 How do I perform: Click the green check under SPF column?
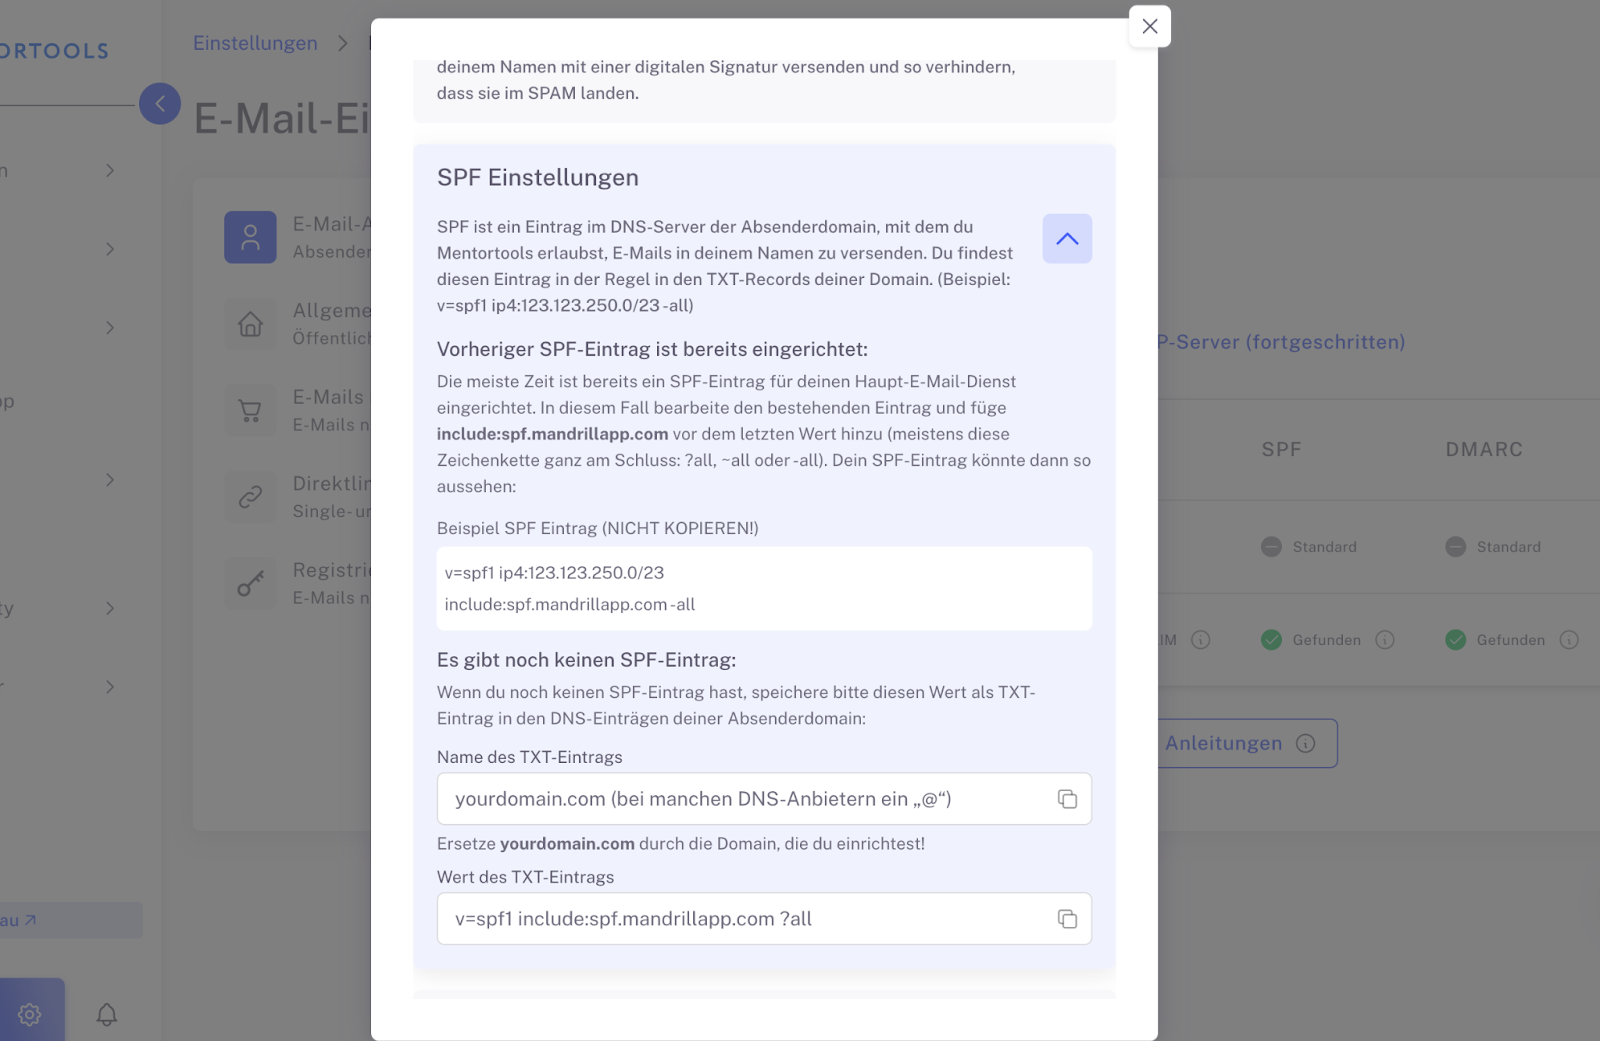[x=1271, y=640]
